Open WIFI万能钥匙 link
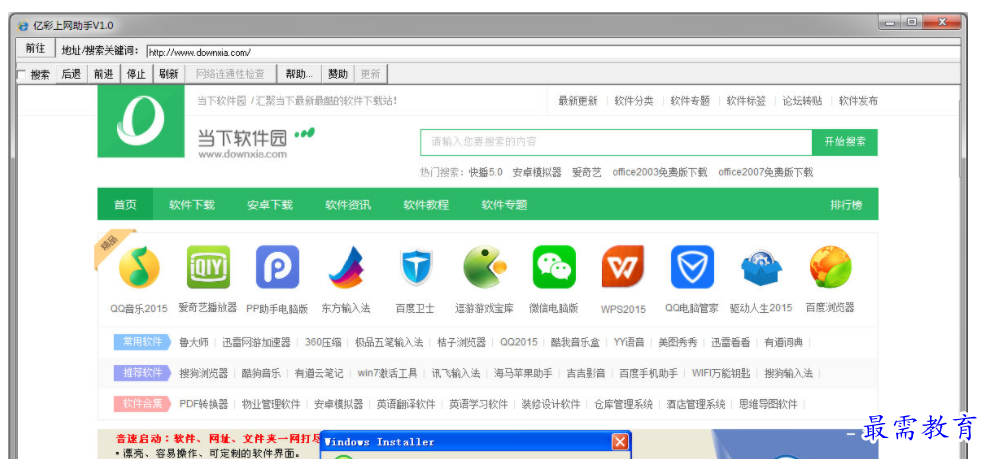The width and height of the screenshot is (985, 459). tap(721, 373)
